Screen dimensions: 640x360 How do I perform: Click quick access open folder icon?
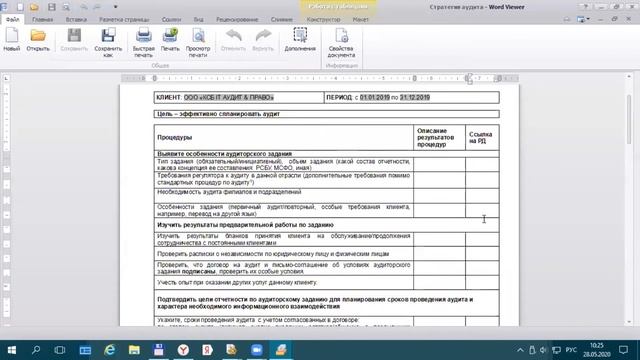click(x=34, y=7)
